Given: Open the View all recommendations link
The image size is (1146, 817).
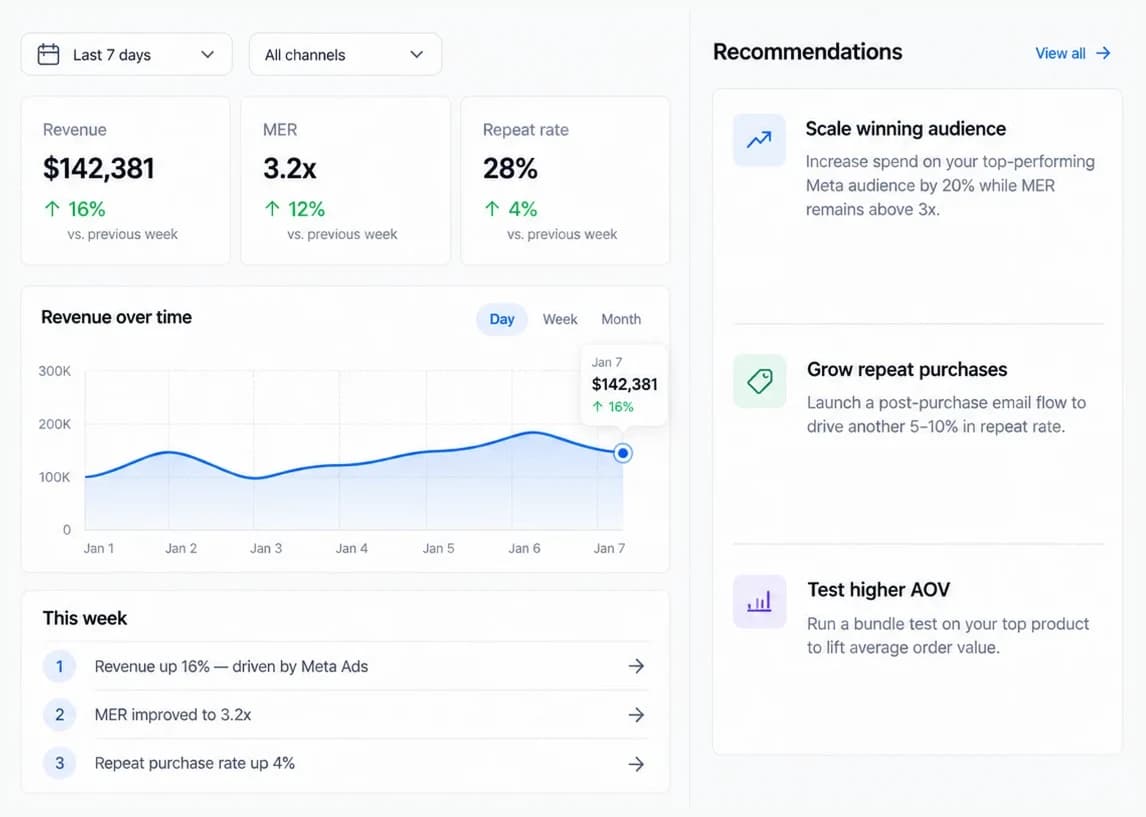Looking at the screenshot, I should tap(1073, 53).
